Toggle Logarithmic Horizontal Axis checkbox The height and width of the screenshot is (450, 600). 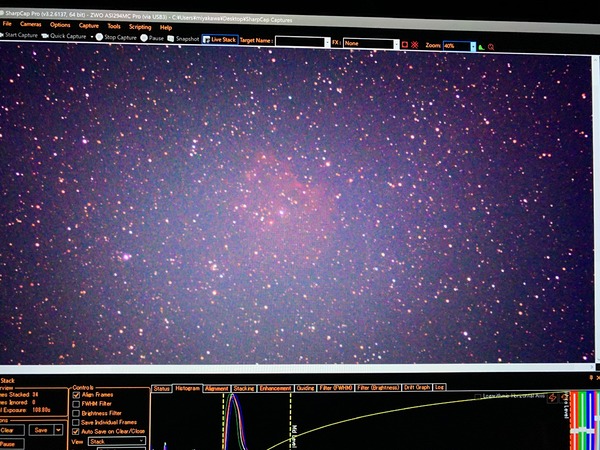tap(478, 396)
